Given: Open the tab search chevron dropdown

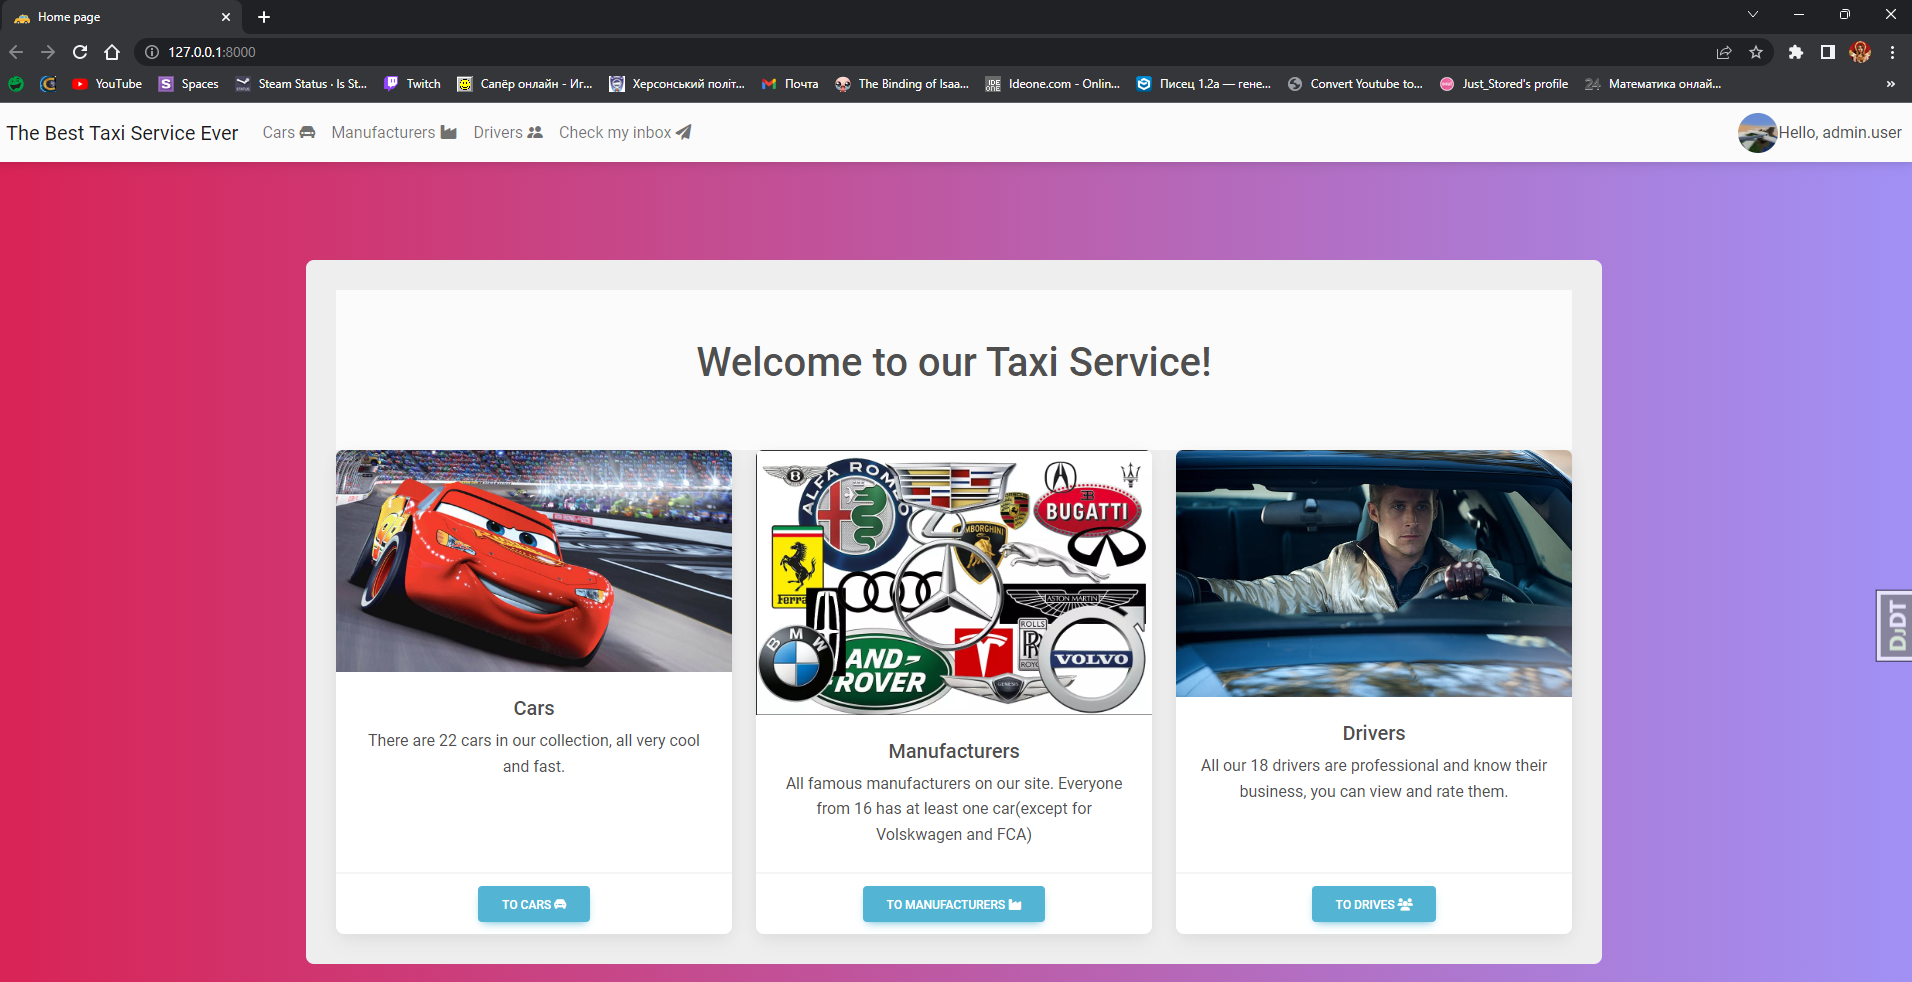Looking at the screenshot, I should tap(1753, 14).
